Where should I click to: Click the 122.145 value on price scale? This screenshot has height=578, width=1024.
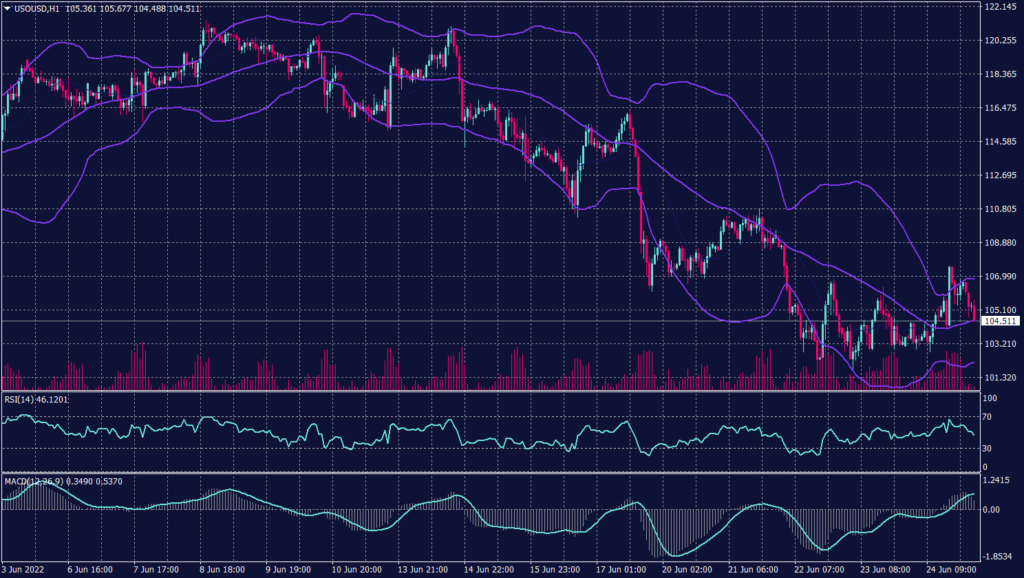[1001, 7]
